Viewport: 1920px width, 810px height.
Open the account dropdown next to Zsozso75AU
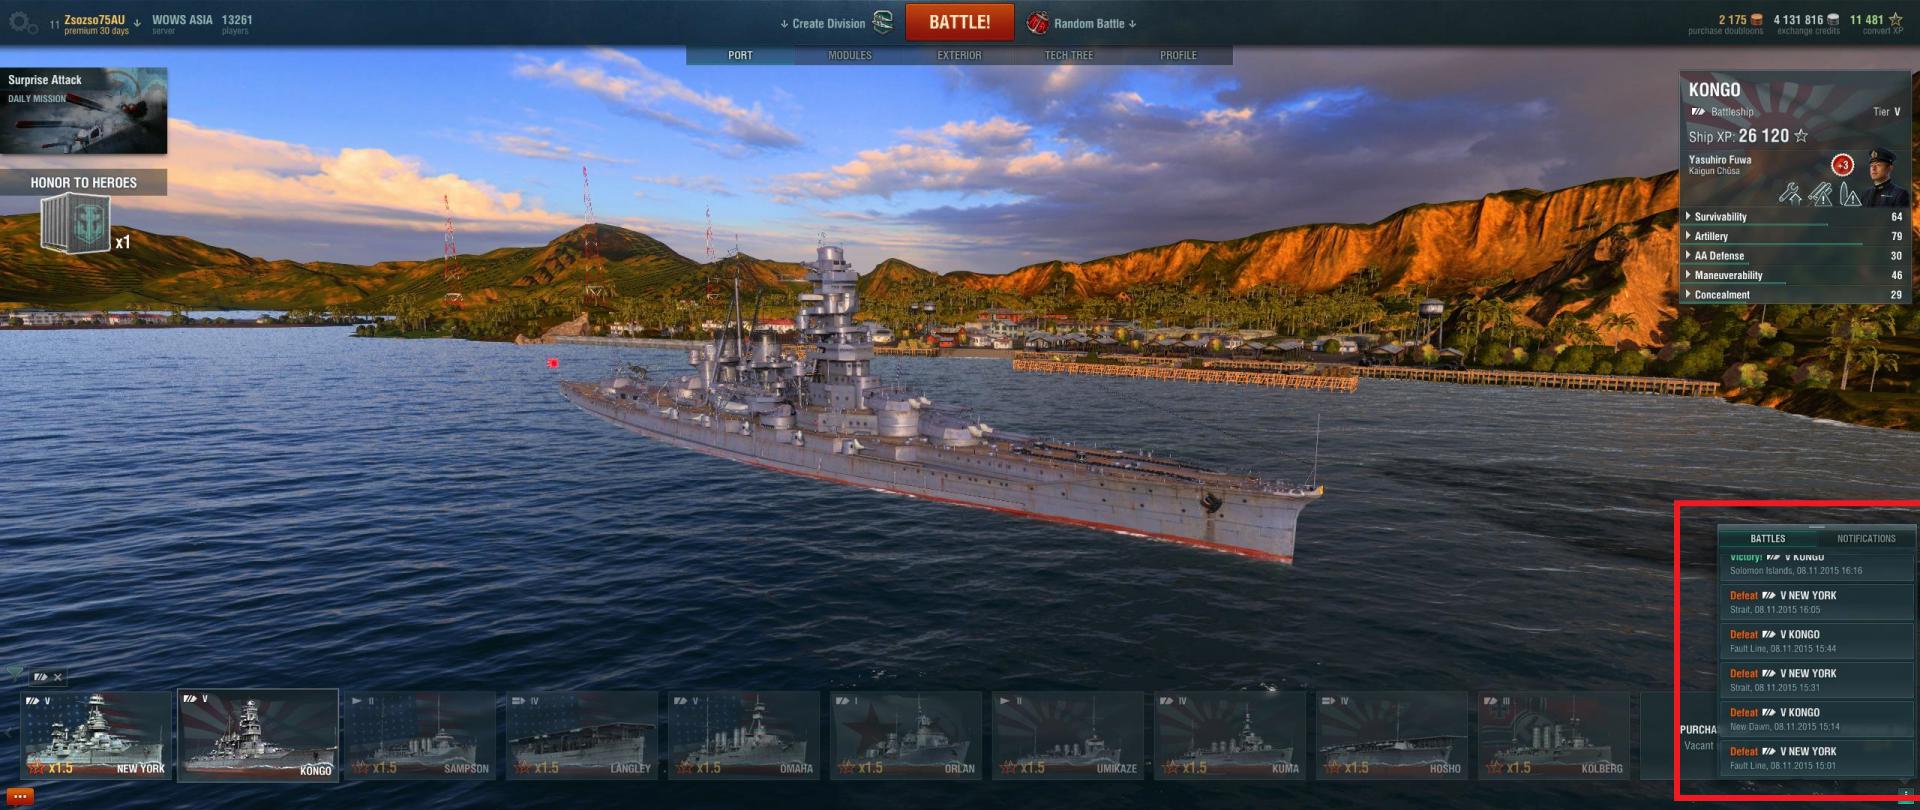coord(137,22)
